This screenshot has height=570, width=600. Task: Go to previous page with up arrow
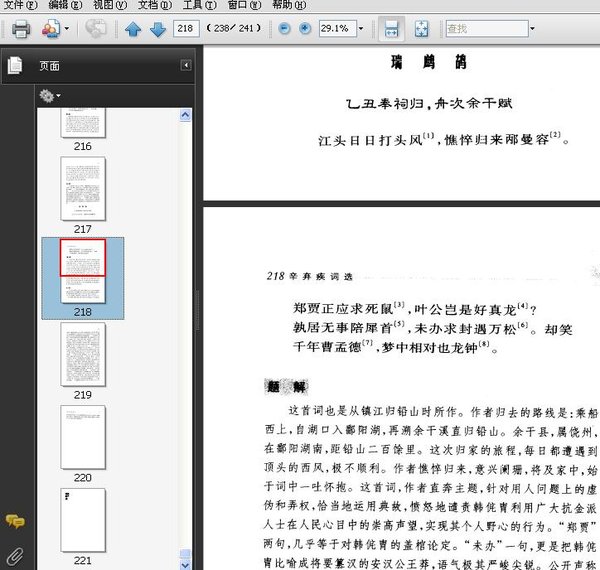tap(133, 29)
